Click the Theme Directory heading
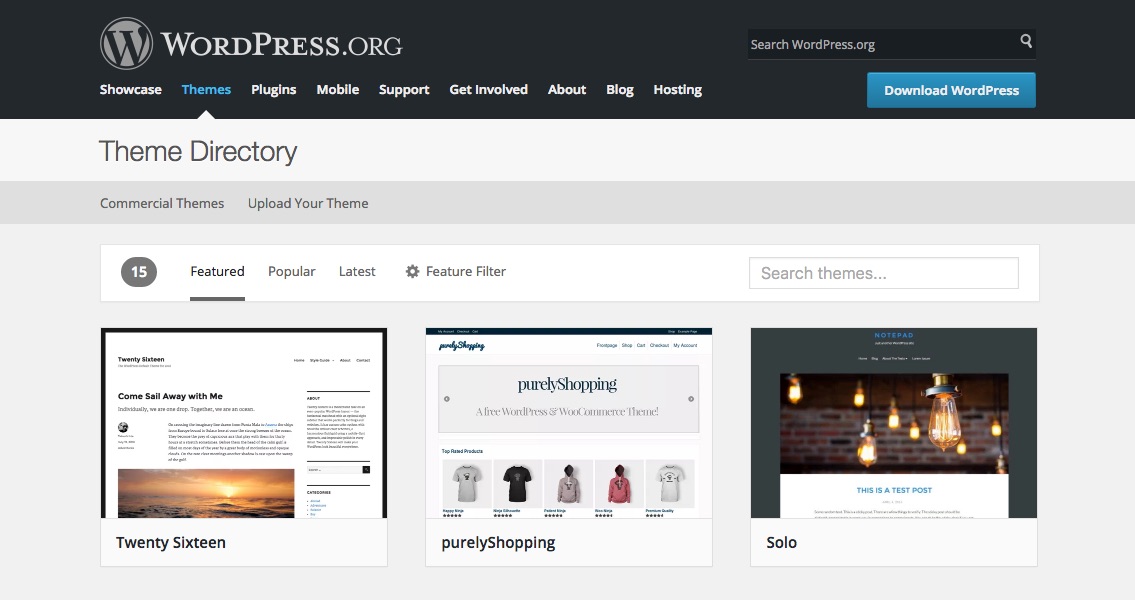1135x600 pixels. 198,152
